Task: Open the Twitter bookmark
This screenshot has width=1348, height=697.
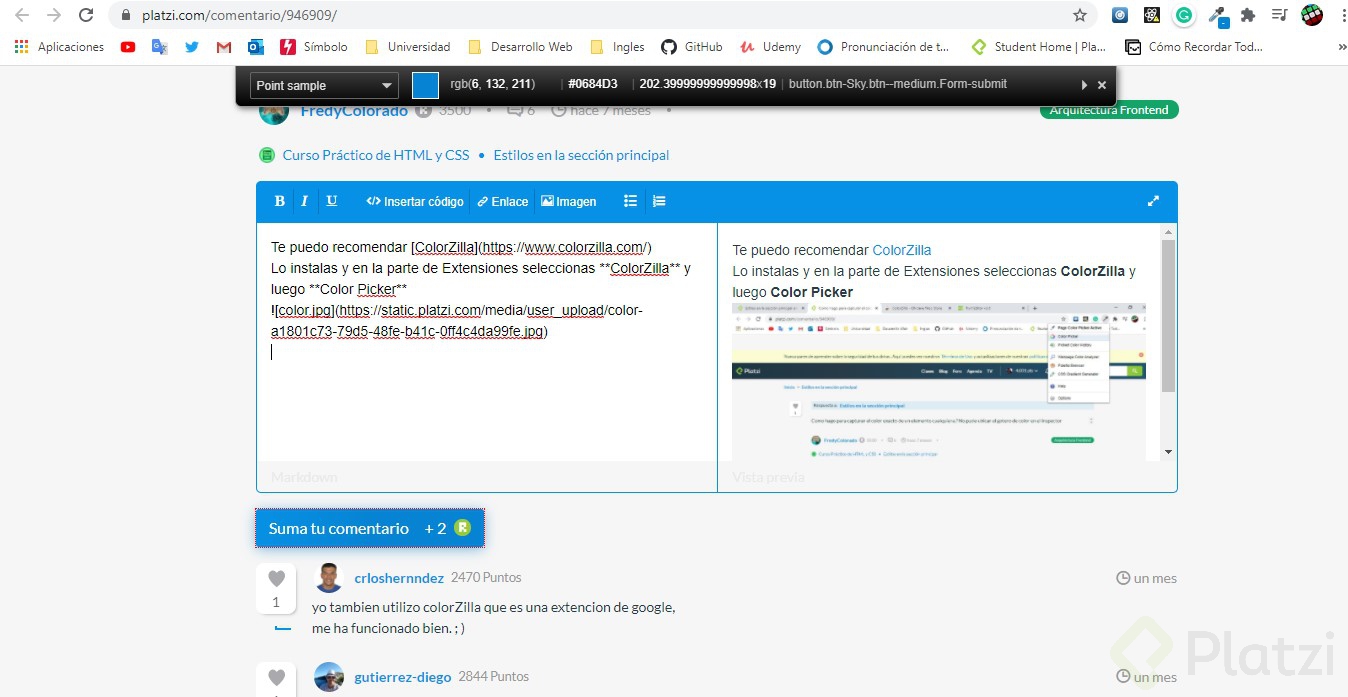Action: pos(192,47)
